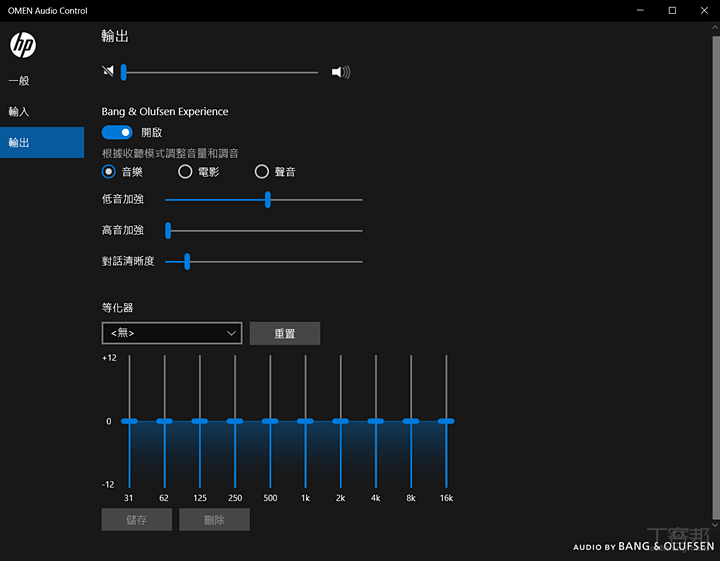The image size is (720, 561).
Task: Click the 對話清晰度 slider handle
Action: coord(187,262)
